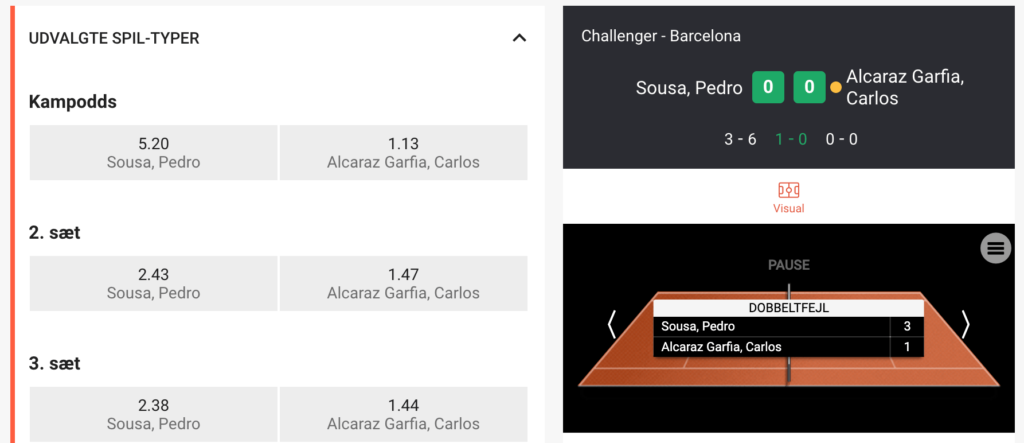Click the Challenger - Barcelona tournament title
This screenshot has width=1024, height=443.
(661, 36)
